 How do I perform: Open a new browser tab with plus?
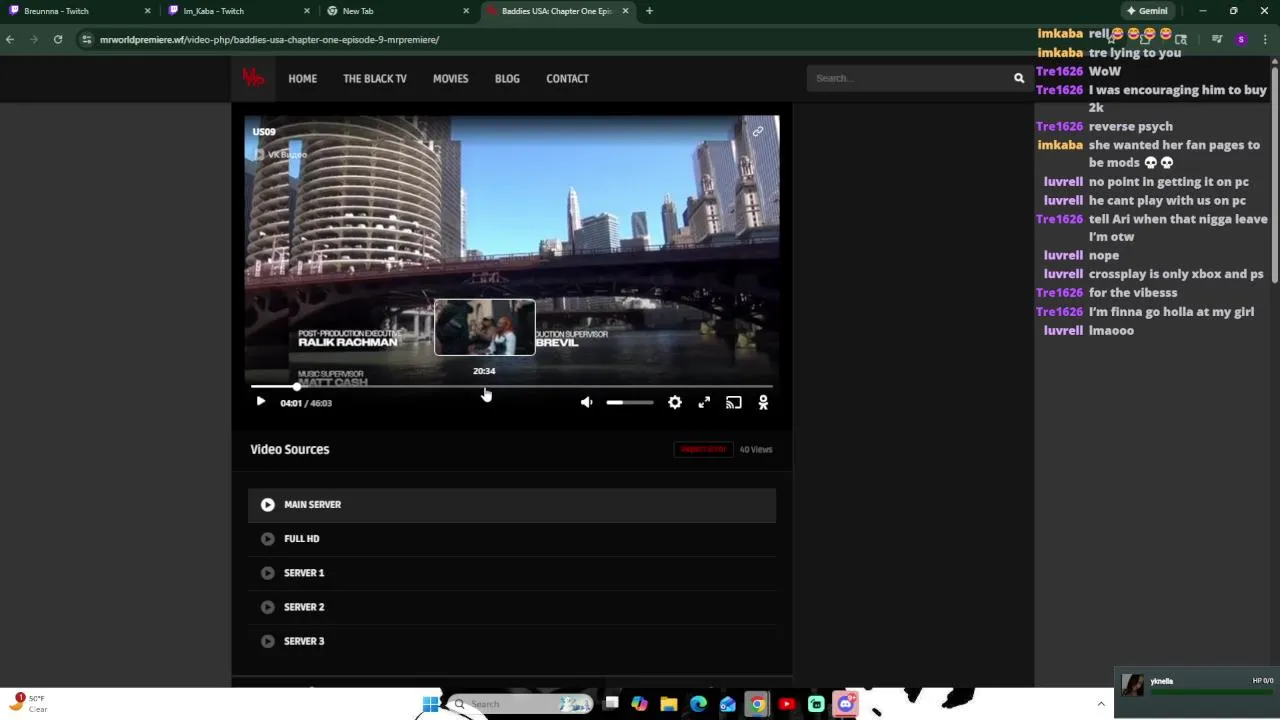[649, 11]
